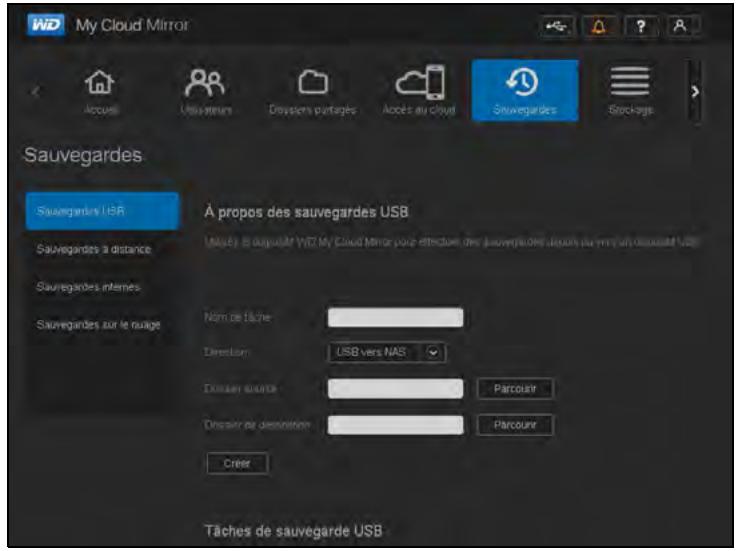Open the Stockage tab
This screenshot has height=551, width=737.
point(630,91)
